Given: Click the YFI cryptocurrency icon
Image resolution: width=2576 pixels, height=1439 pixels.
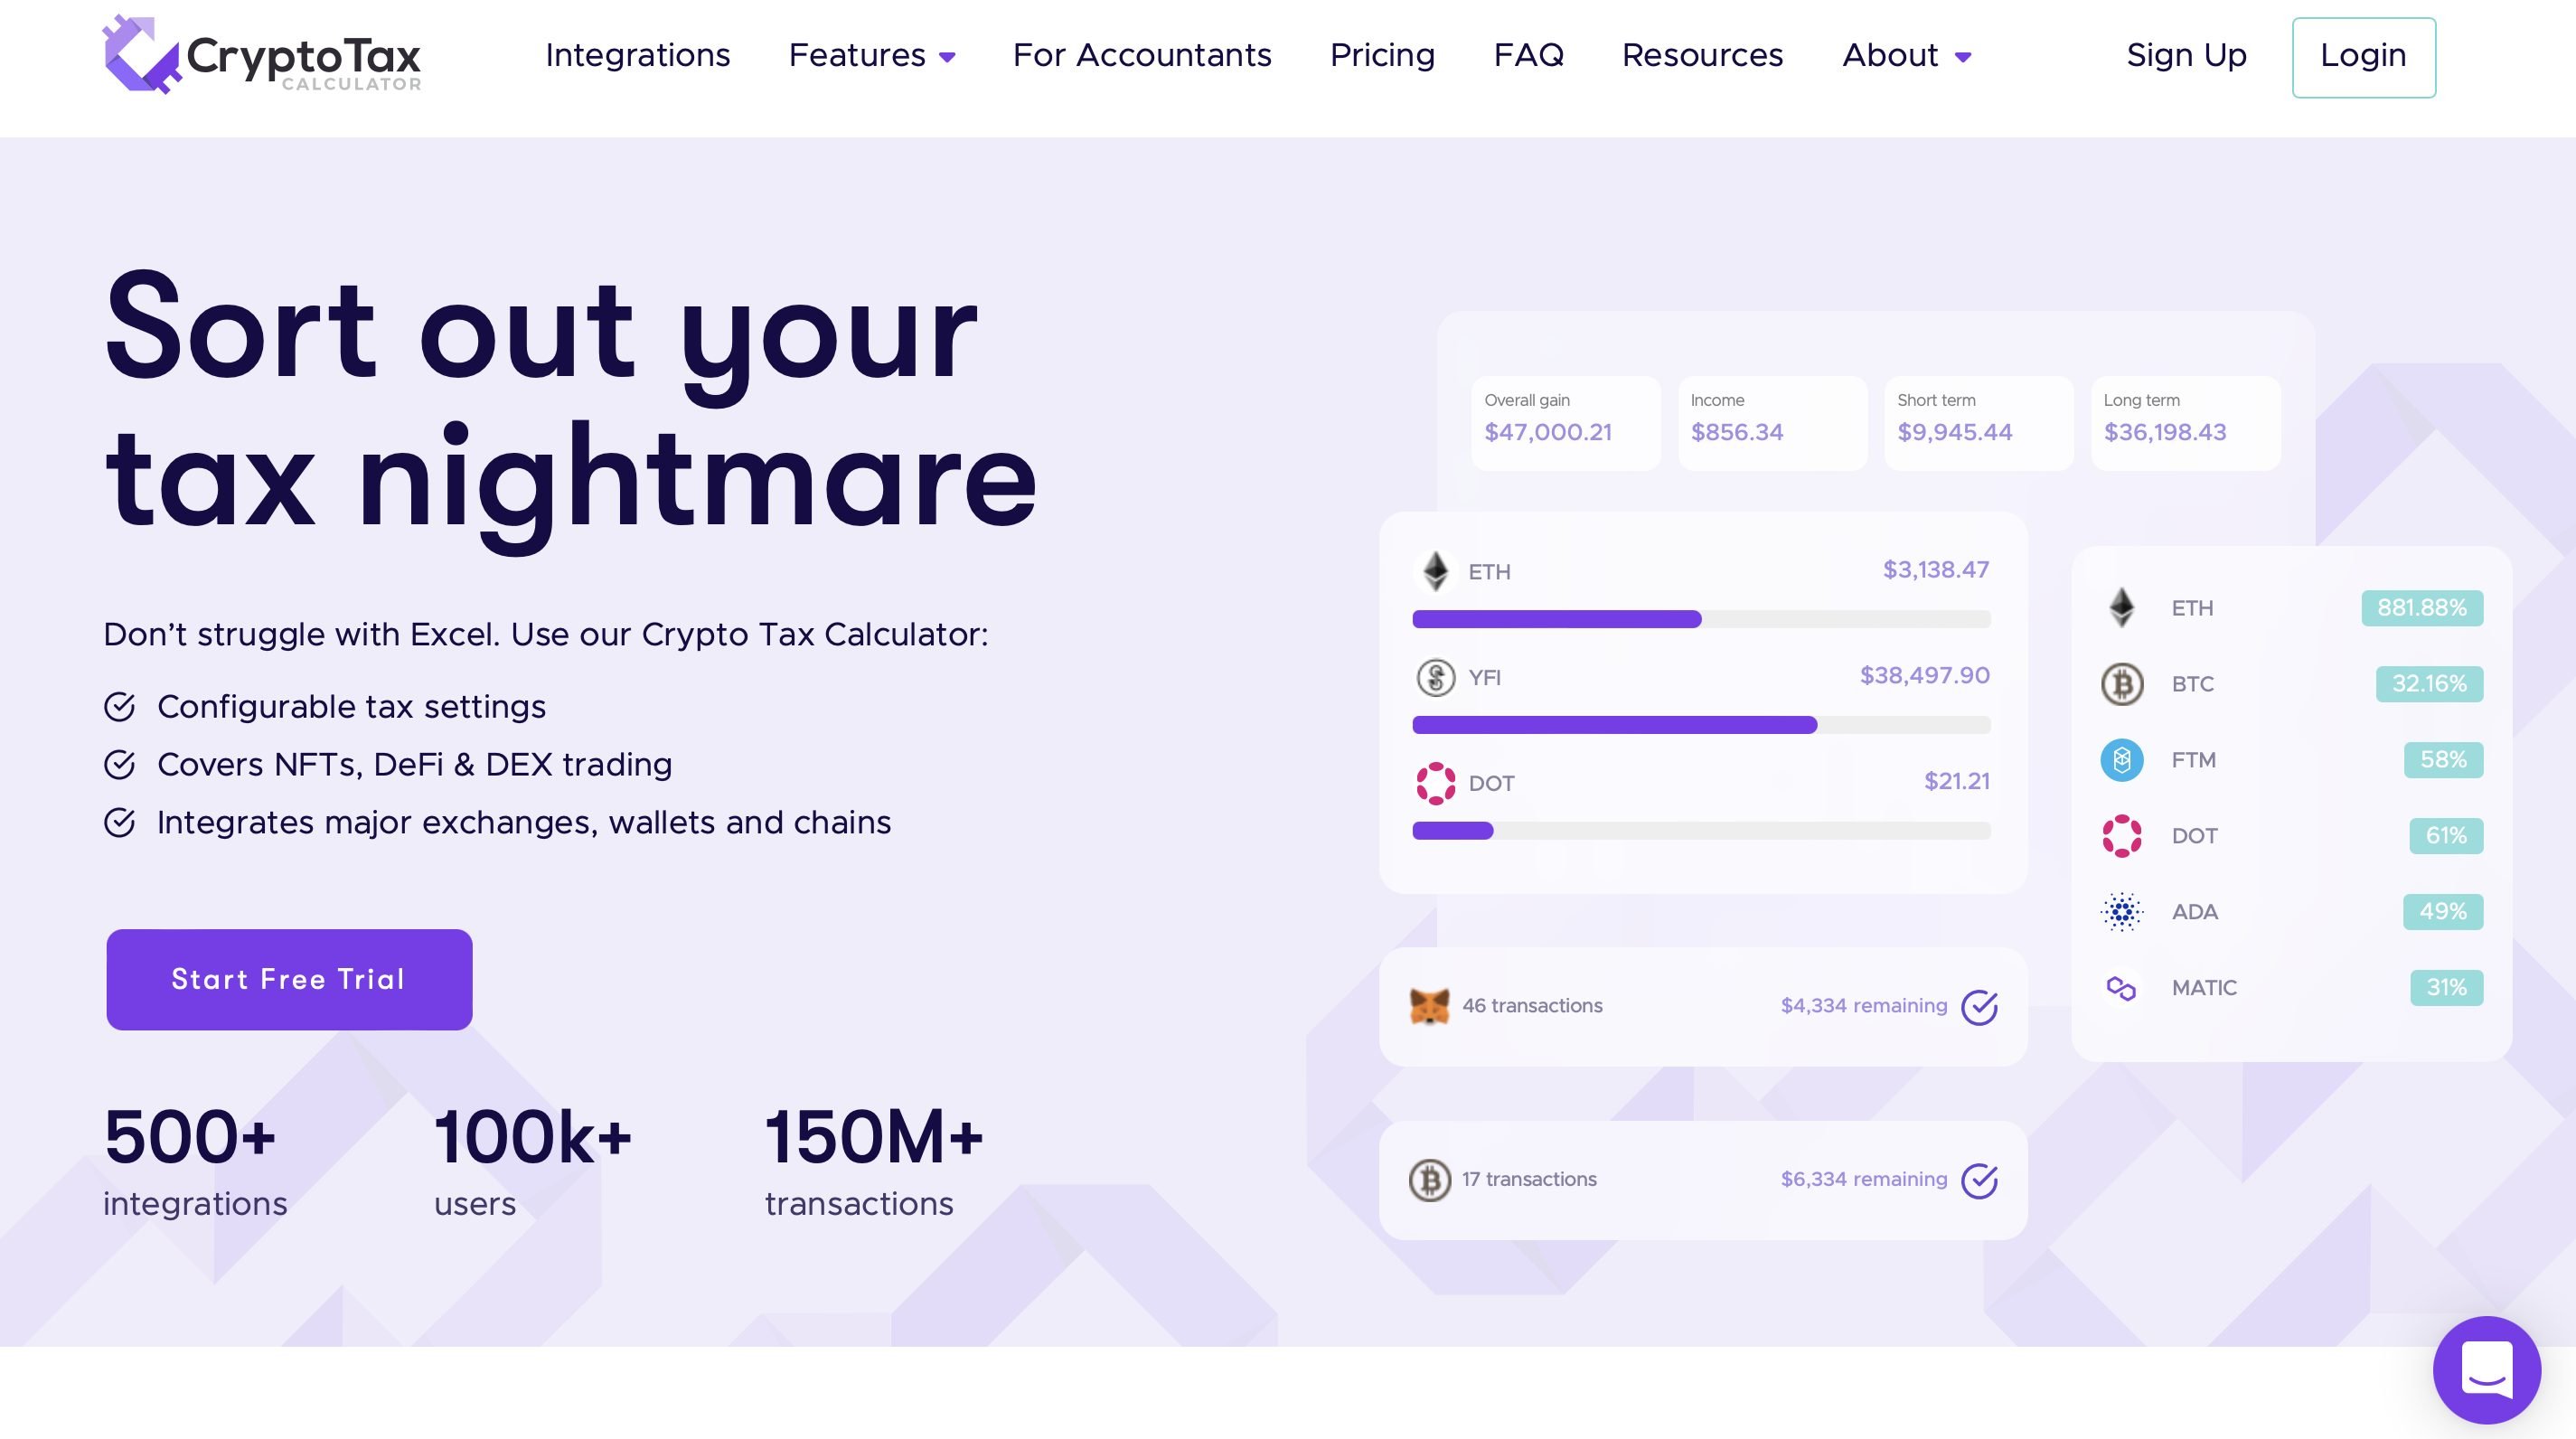Looking at the screenshot, I should pos(1436,676).
